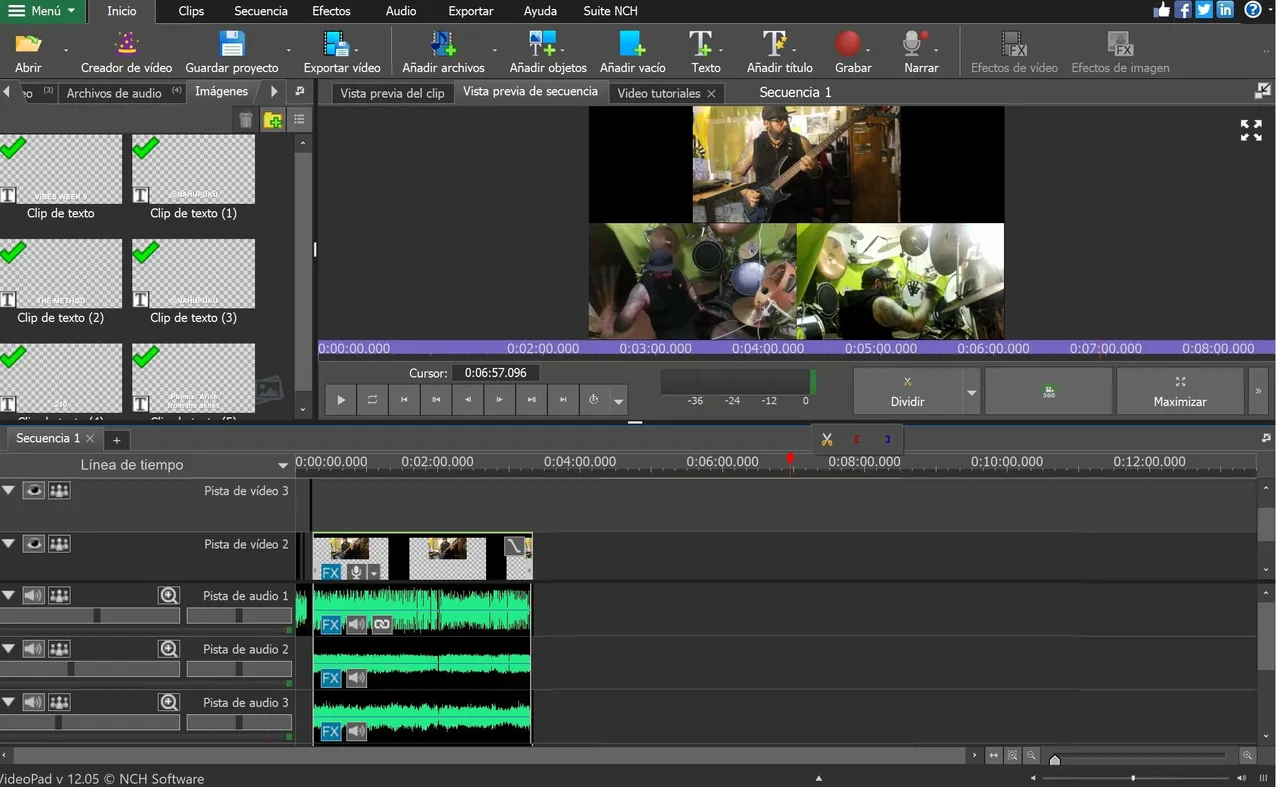Mute the clip speaker on the Pista de audio 3 clip

click(356, 732)
